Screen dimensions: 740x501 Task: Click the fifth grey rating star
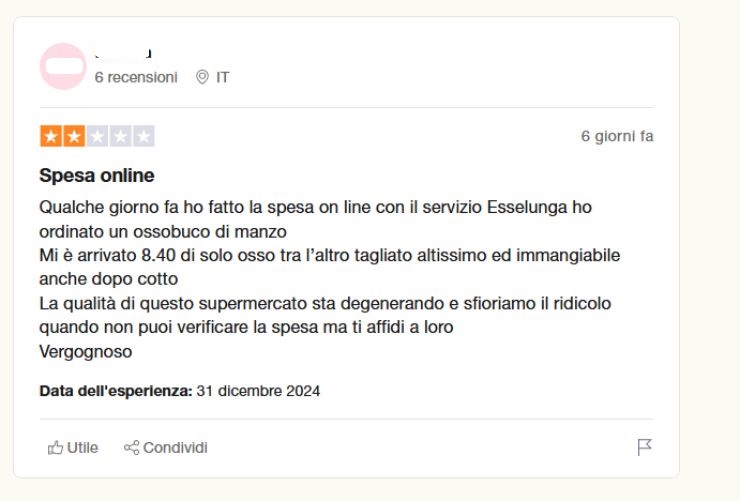pos(143,136)
